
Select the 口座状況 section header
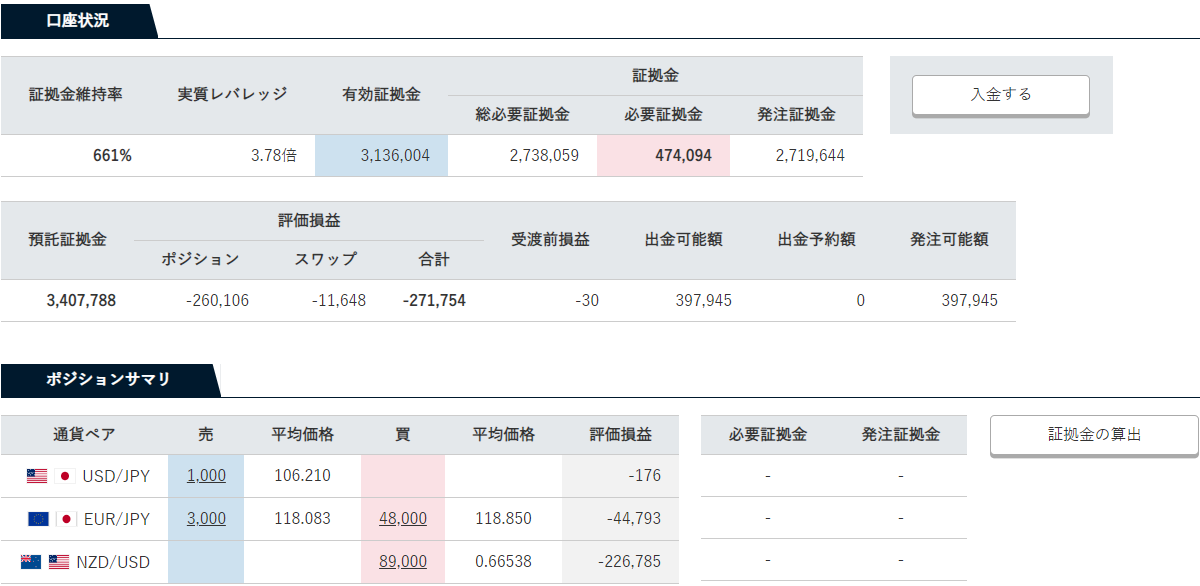pos(81,20)
